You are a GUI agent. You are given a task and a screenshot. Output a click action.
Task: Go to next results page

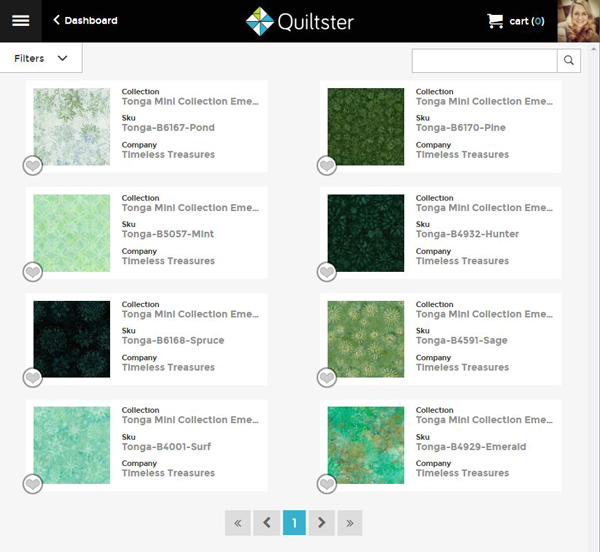(322, 523)
